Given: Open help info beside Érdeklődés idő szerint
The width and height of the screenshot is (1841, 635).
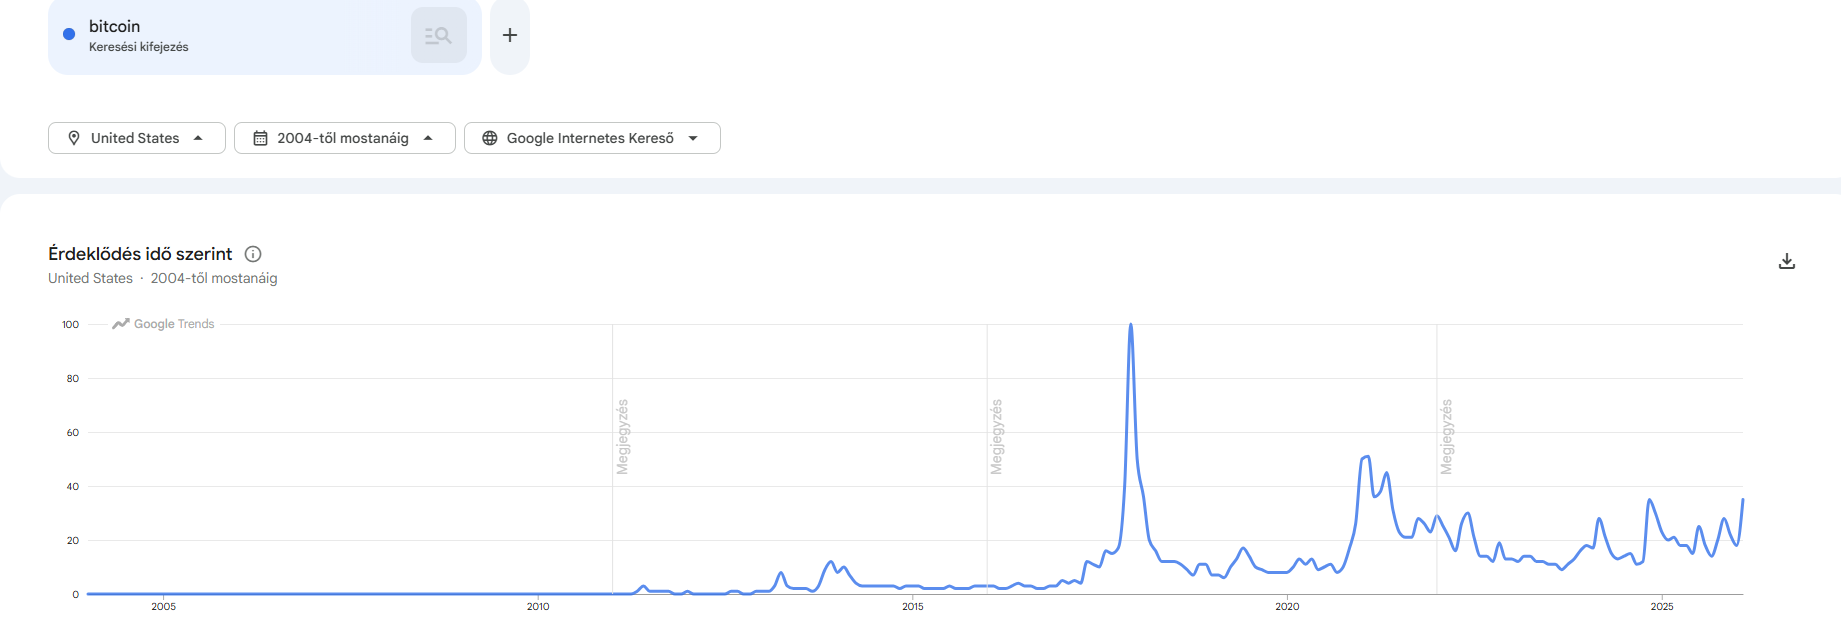Looking at the screenshot, I should click(253, 254).
